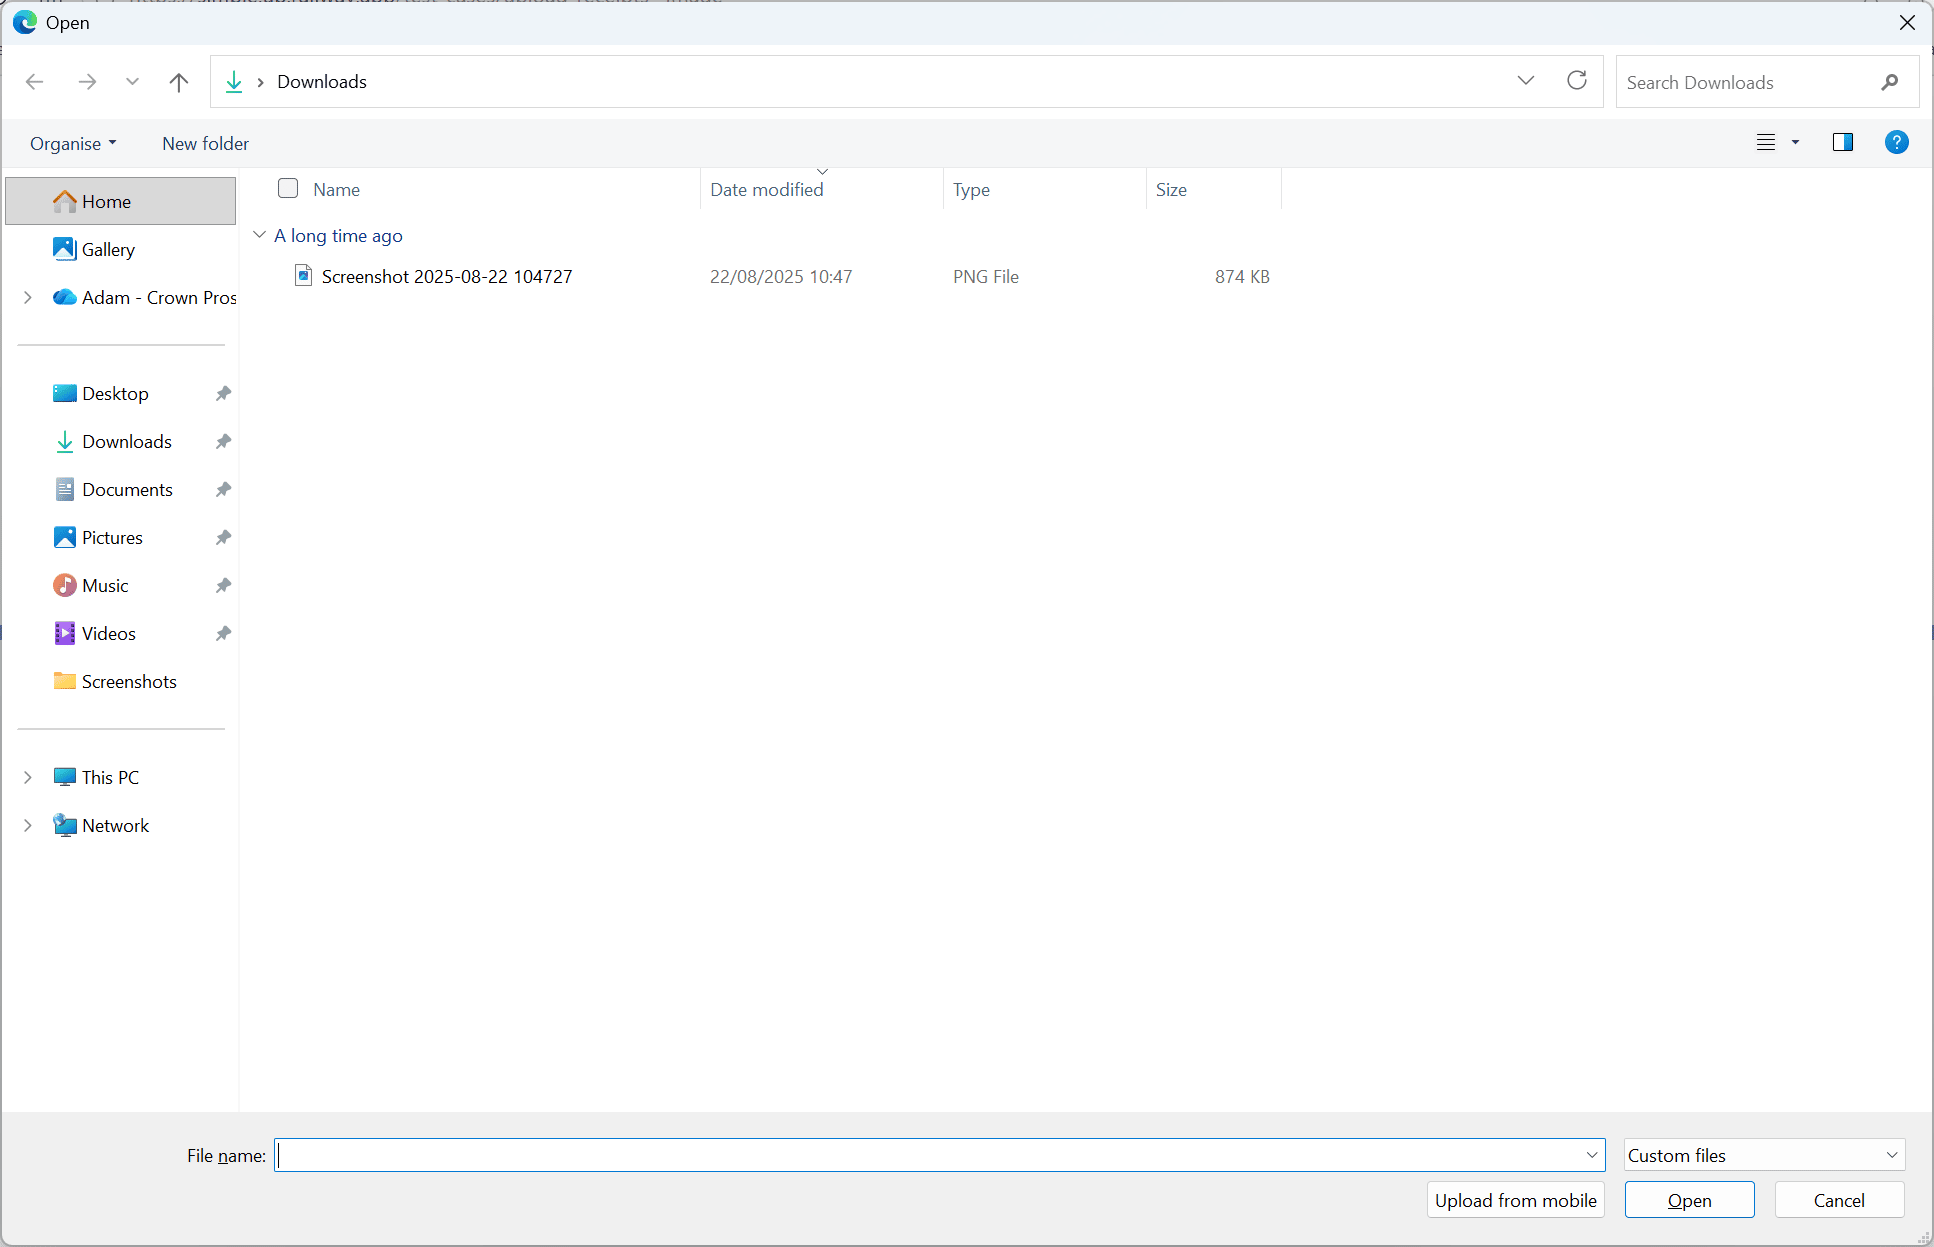Open the File name history dropdown
The height and width of the screenshot is (1247, 1934).
(x=1592, y=1155)
